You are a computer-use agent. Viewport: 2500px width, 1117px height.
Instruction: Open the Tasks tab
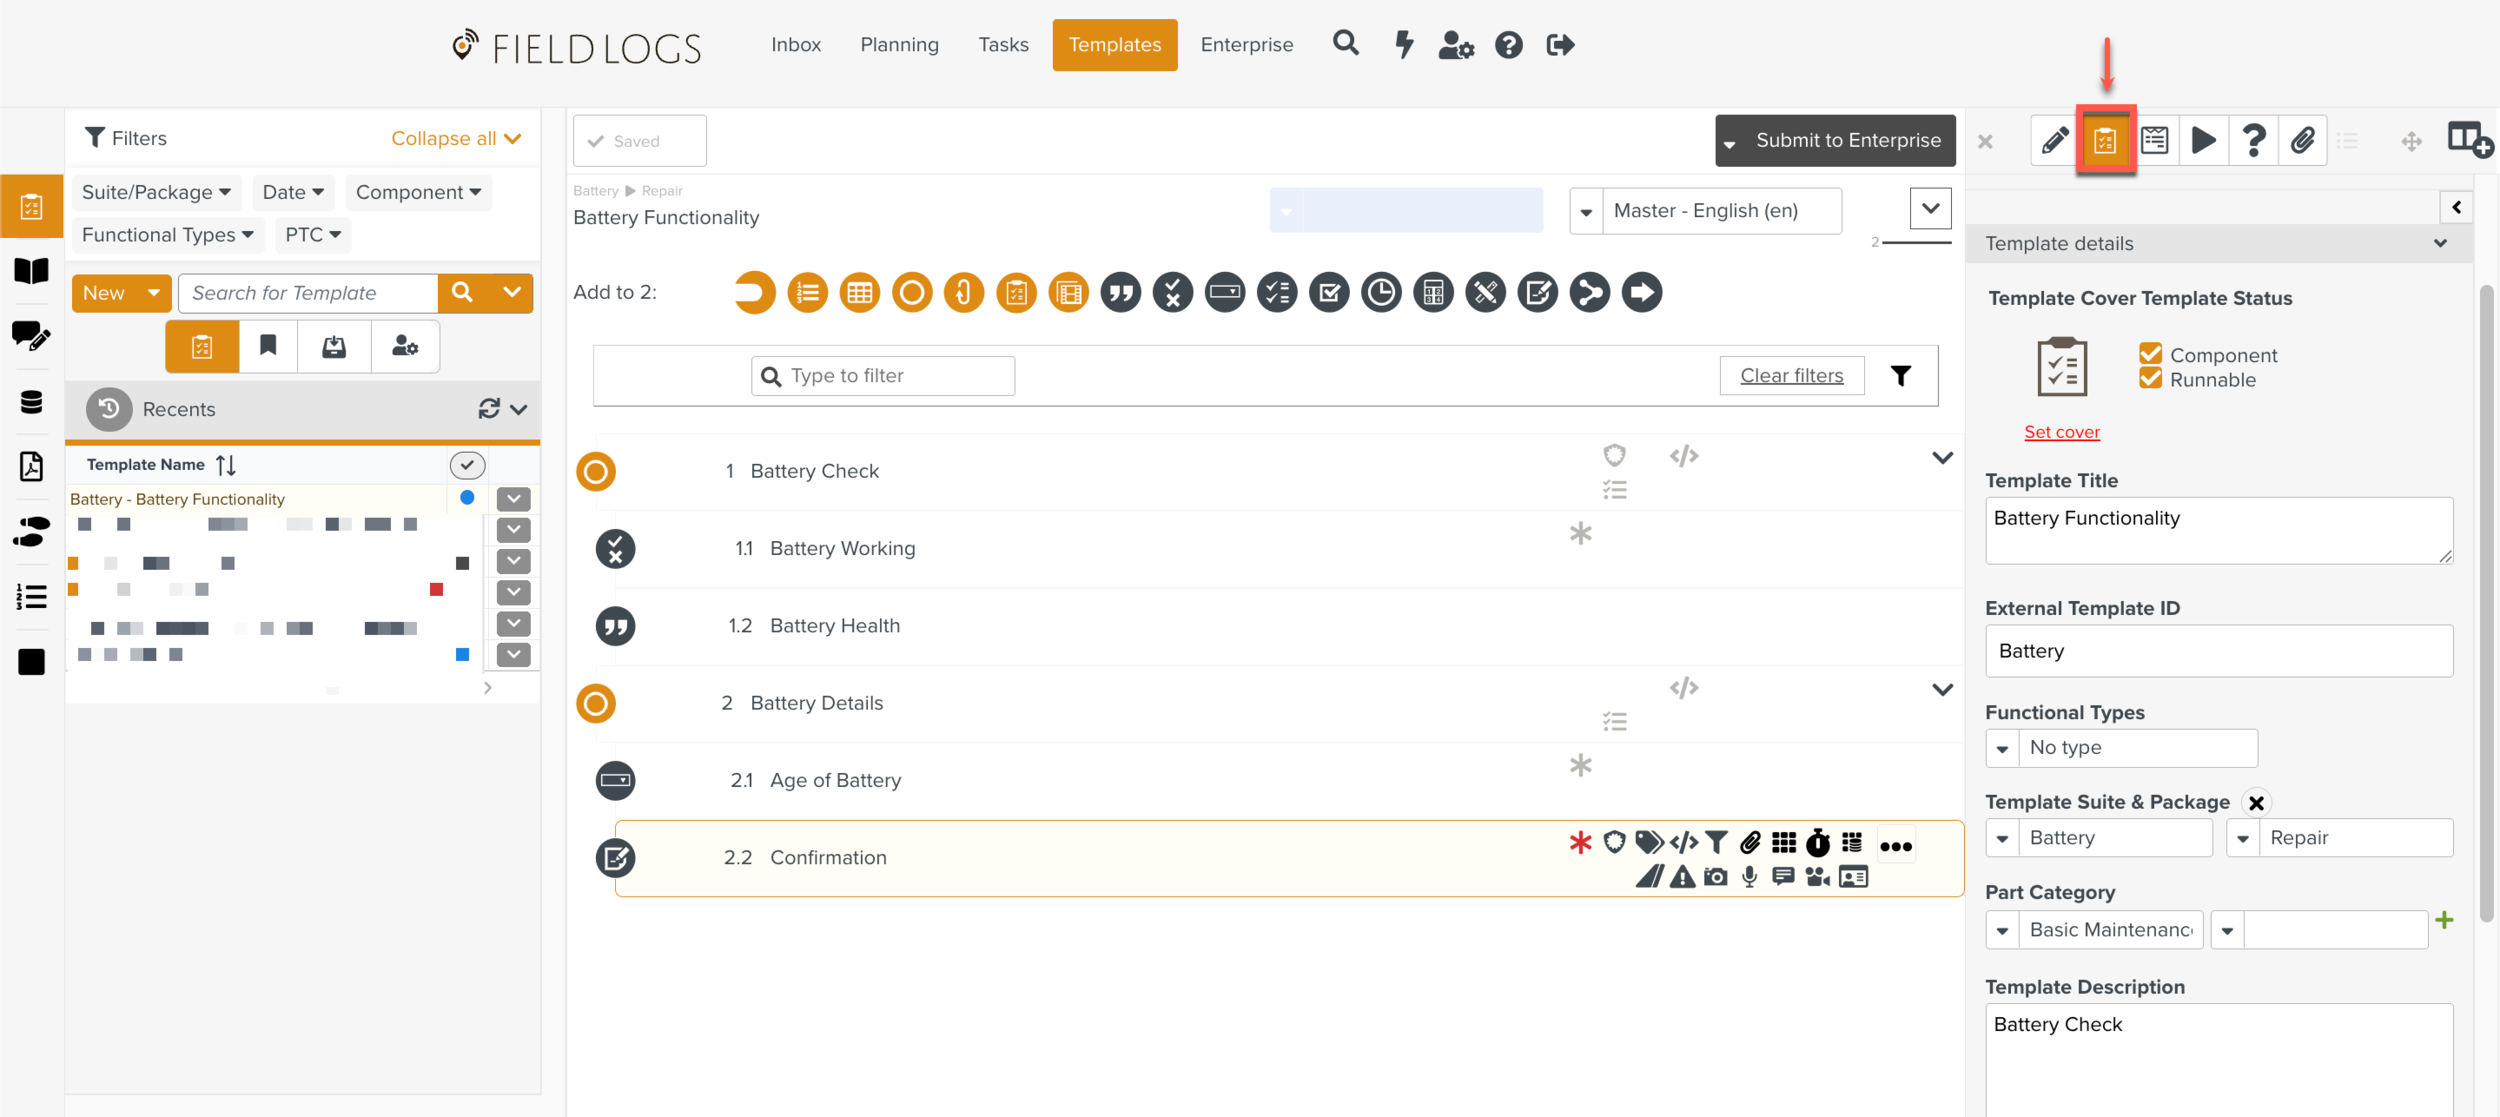[1003, 45]
